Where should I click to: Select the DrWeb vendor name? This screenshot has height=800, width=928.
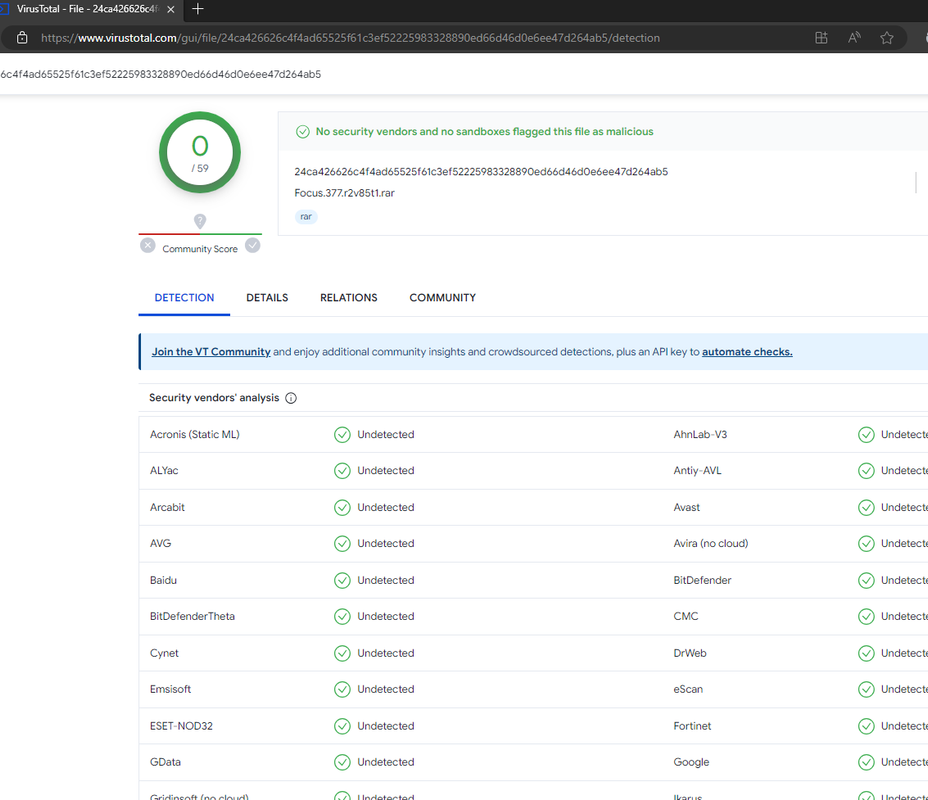tap(689, 653)
